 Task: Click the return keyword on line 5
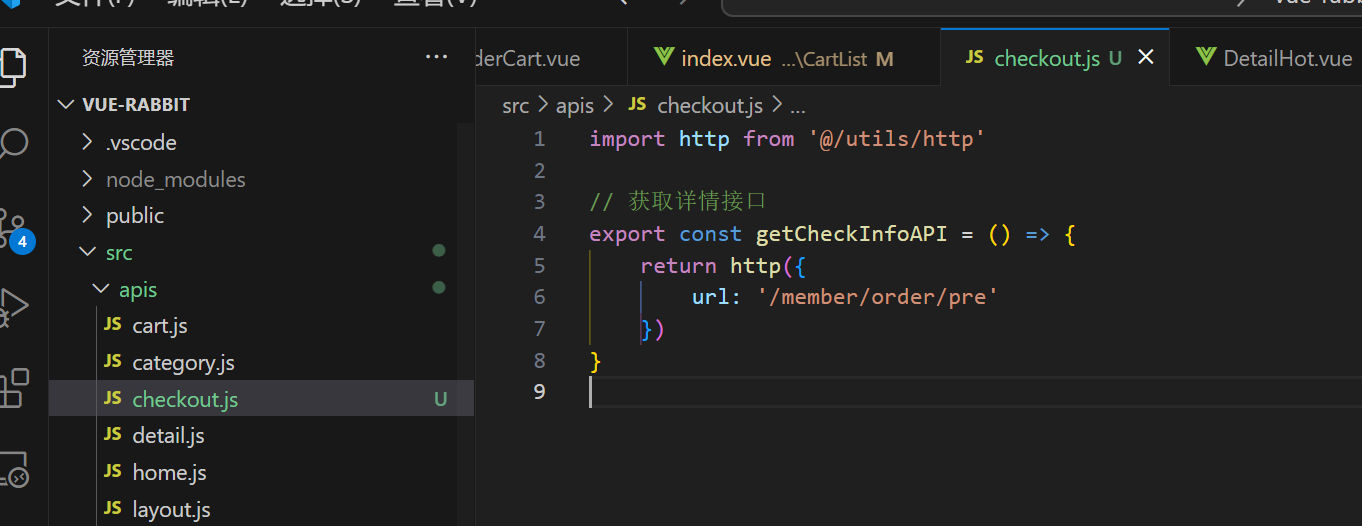[x=679, y=266]
